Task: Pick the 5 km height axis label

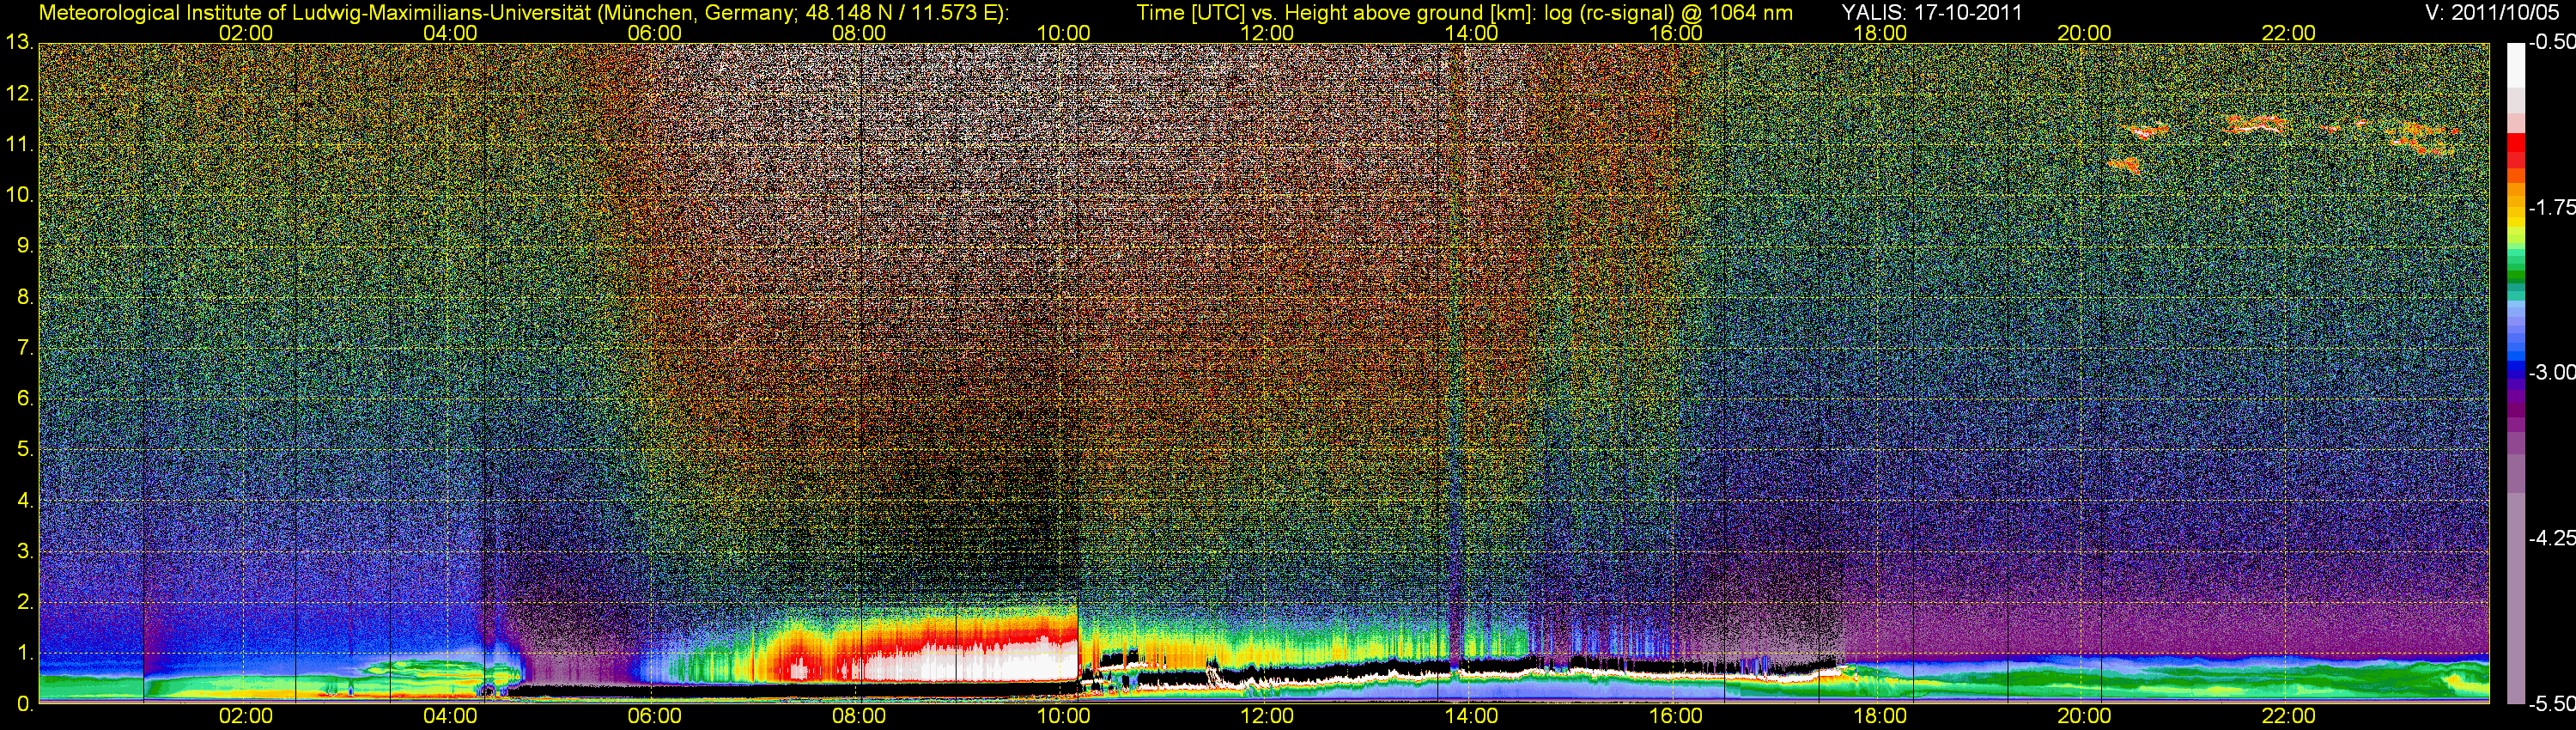Action: tap(25, 450)
